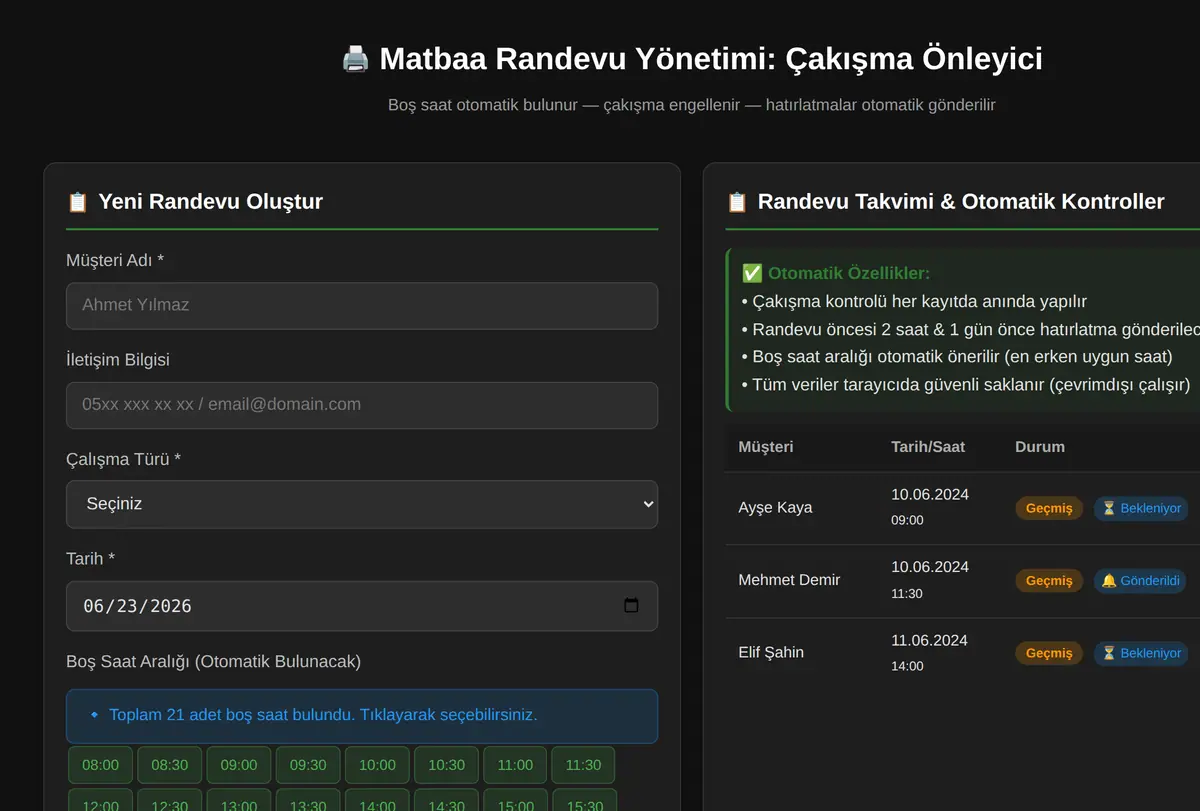The width and height of the screenshot is (1200, 811).
Task: Select the 10:00 time slot
Action: (377, 765)
